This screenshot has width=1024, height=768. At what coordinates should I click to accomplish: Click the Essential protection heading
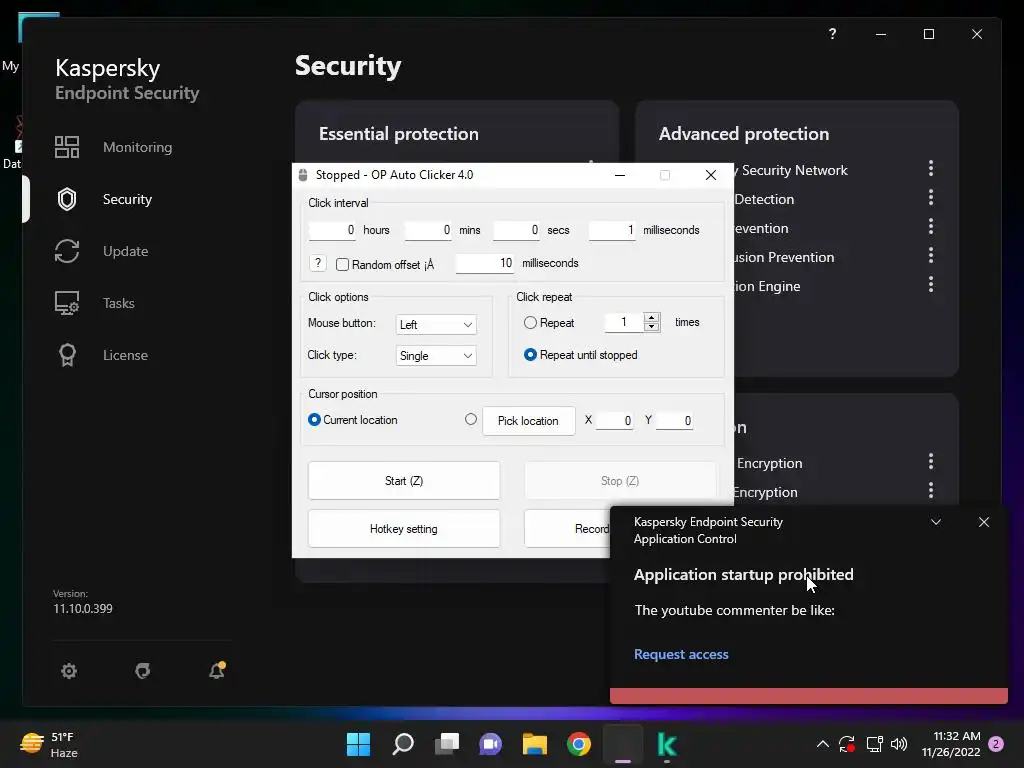click(398, 134)
